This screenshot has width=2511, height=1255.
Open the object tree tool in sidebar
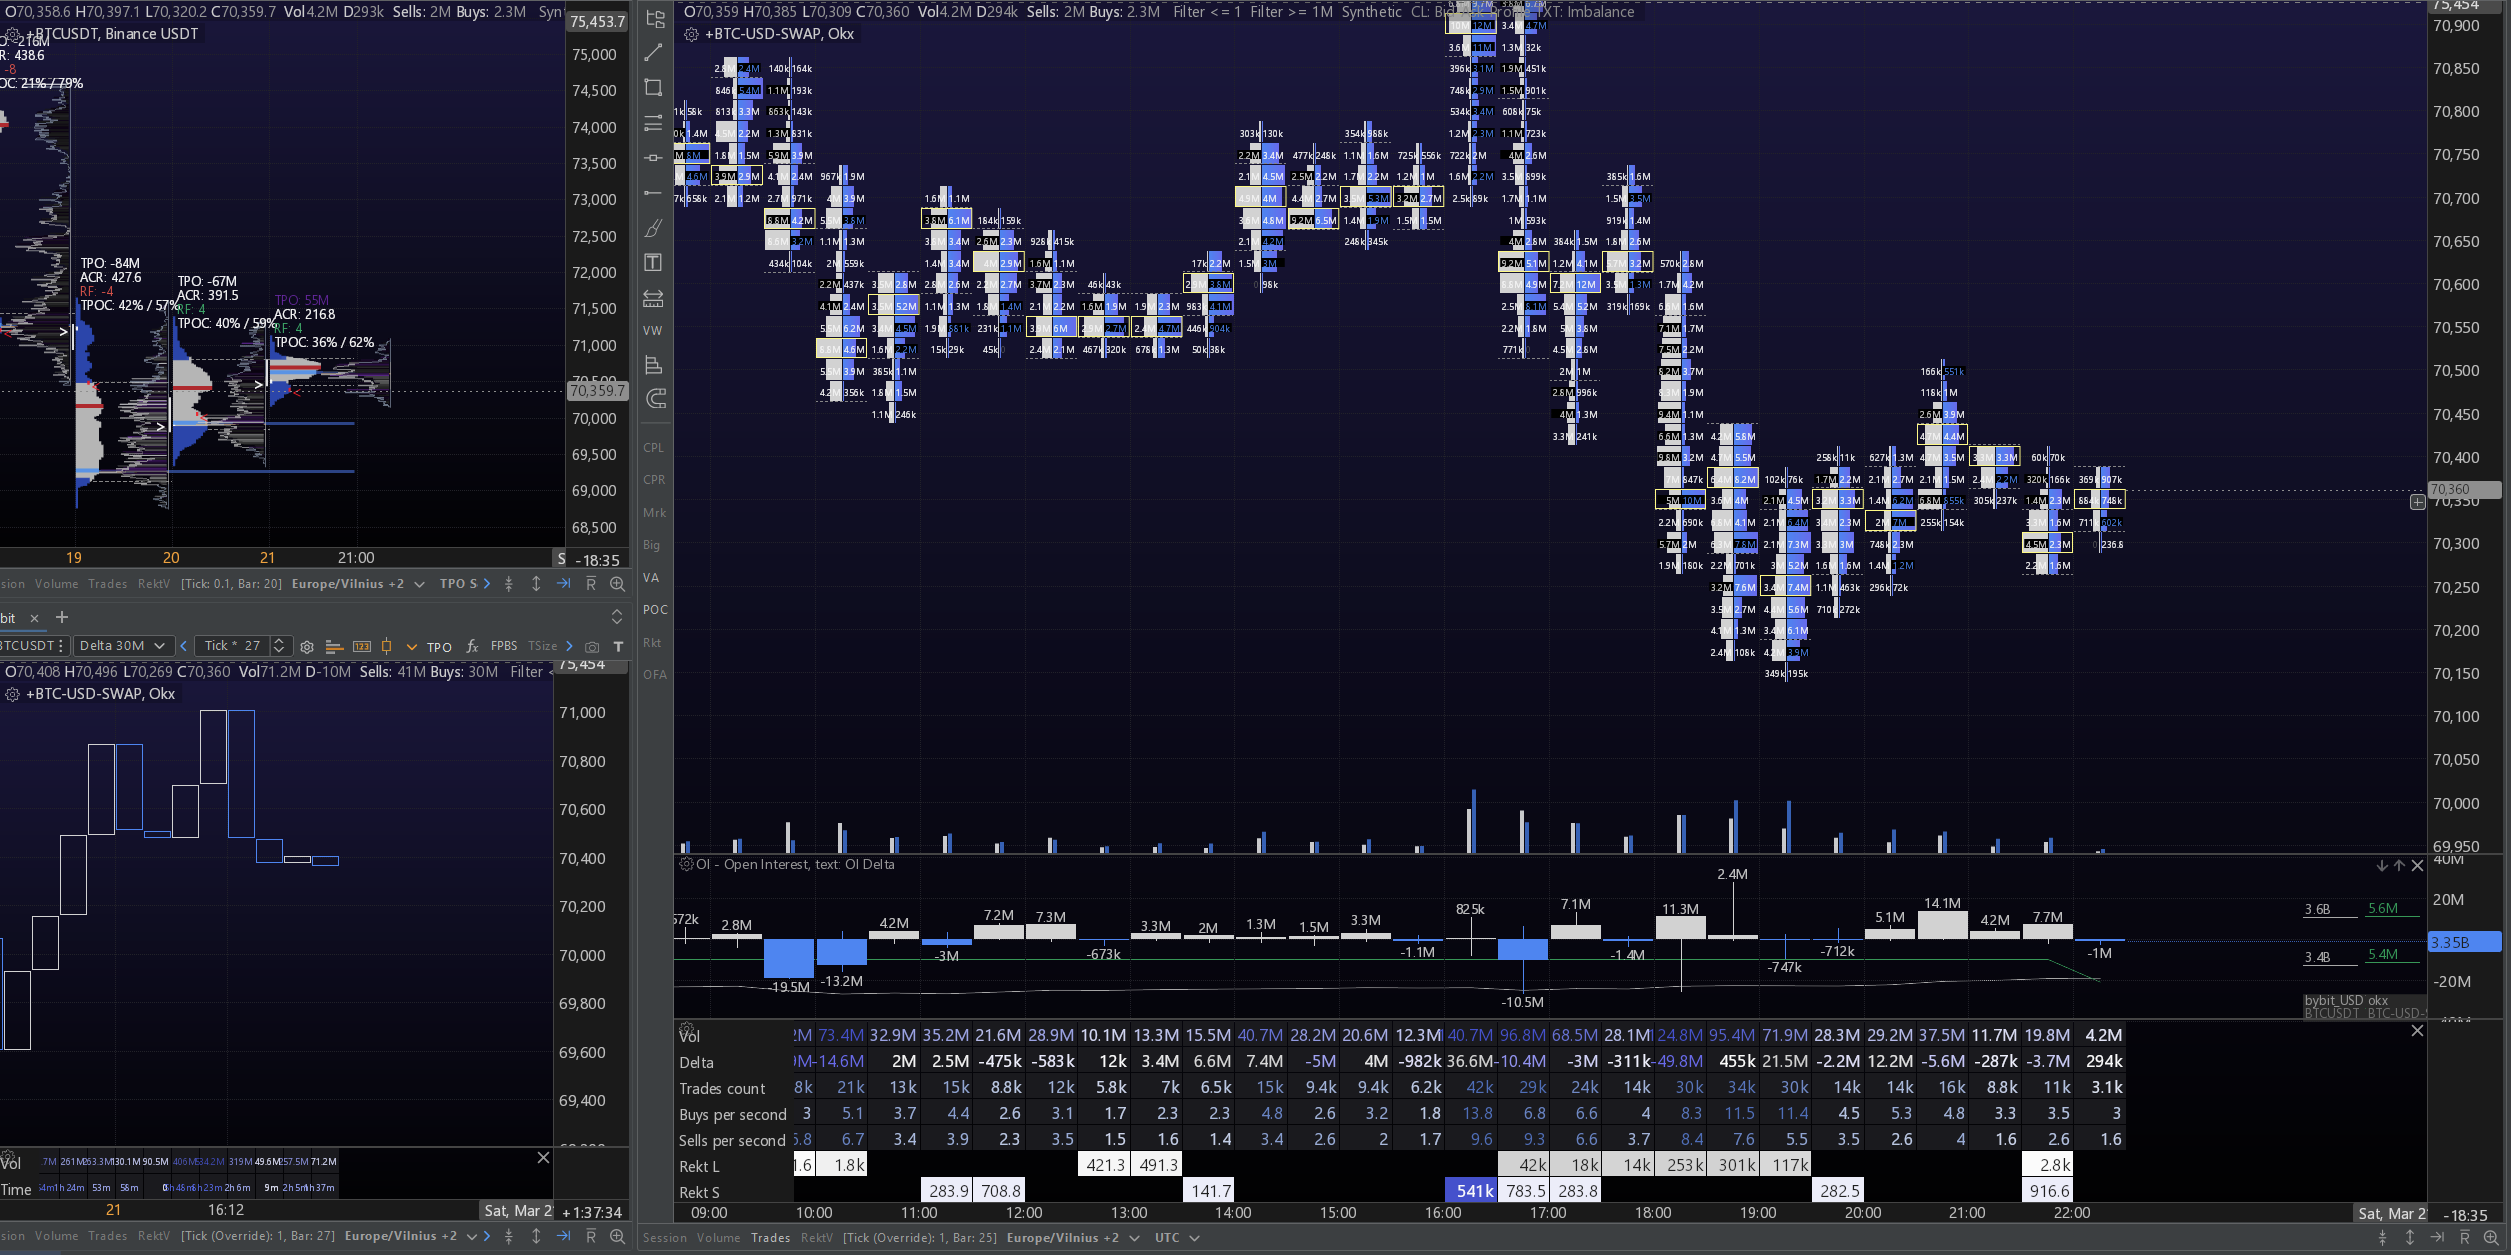[654, 19]
